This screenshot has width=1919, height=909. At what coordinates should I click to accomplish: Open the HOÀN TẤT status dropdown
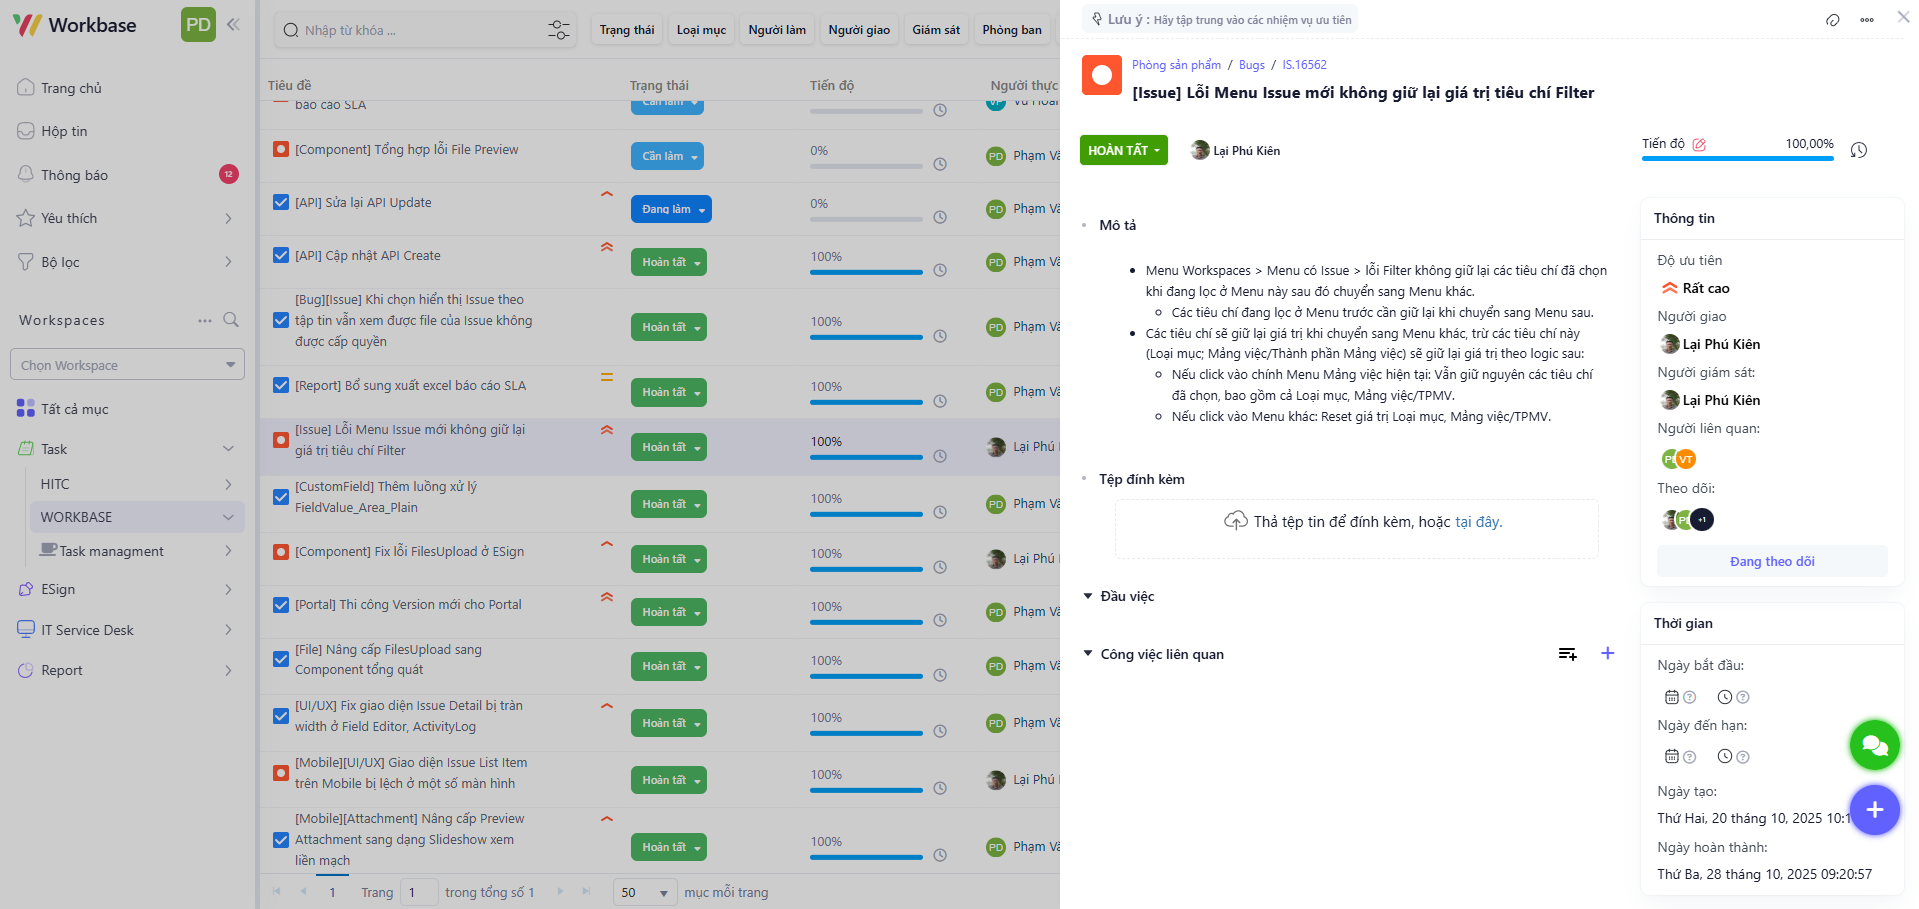click(x=1123, y=150)
